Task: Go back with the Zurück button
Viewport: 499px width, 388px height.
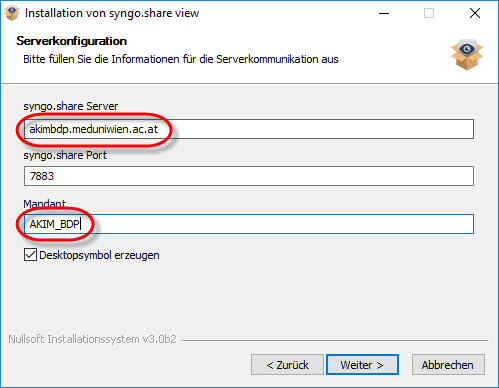Action: coord(287,365)
